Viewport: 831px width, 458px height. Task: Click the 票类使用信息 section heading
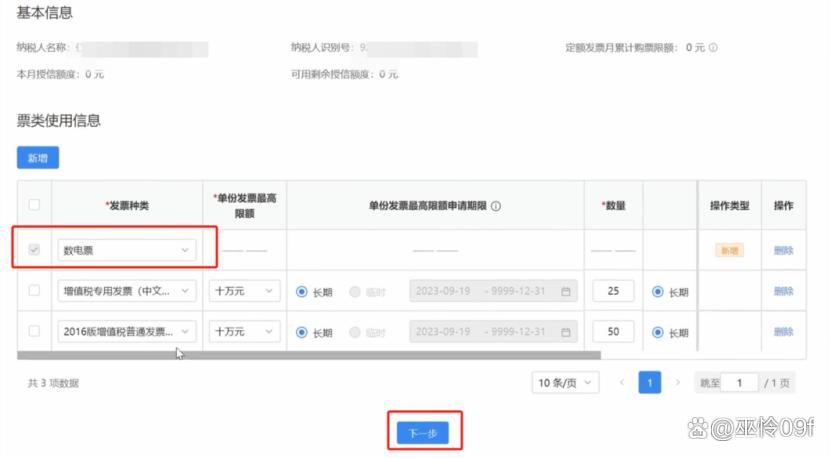[58, 120]
